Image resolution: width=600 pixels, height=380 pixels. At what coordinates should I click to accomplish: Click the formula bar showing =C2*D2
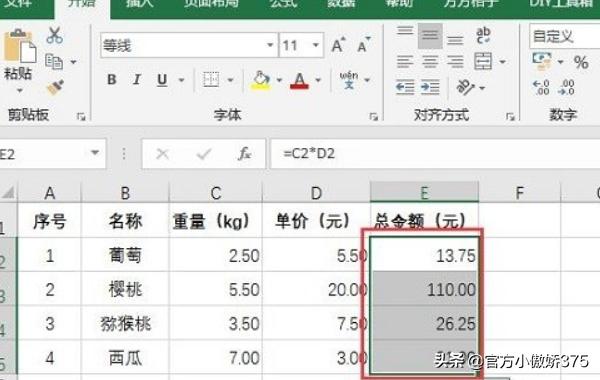(435, 154)
